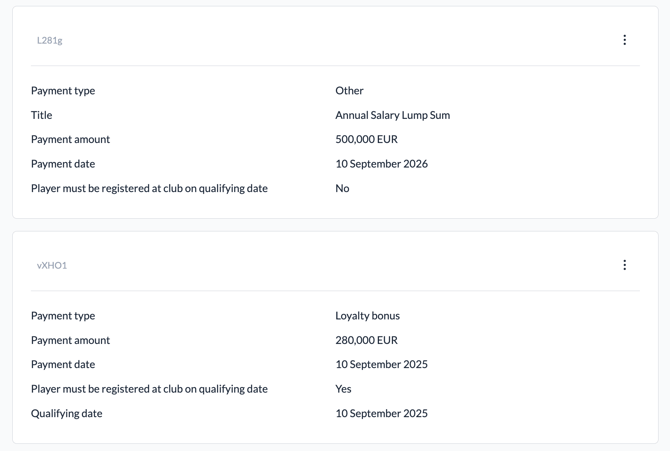670x451 pixels.
Task: Click 'Payment amount' label in L281g card
Action: click(70, 139)
